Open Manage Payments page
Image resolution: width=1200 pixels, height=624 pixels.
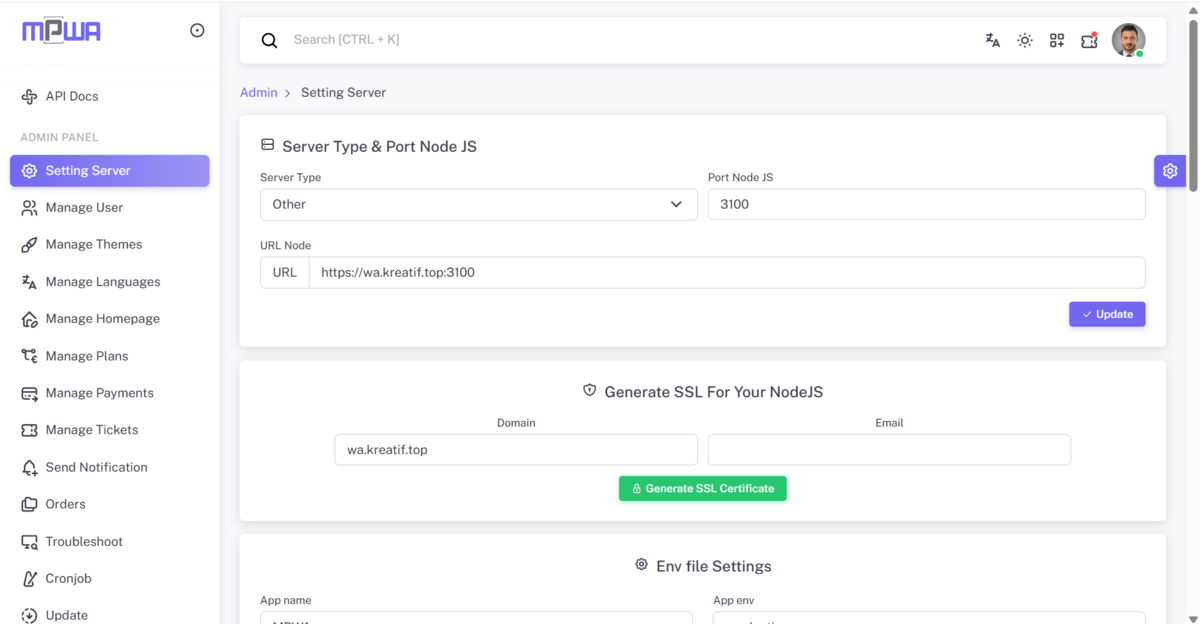110,393
